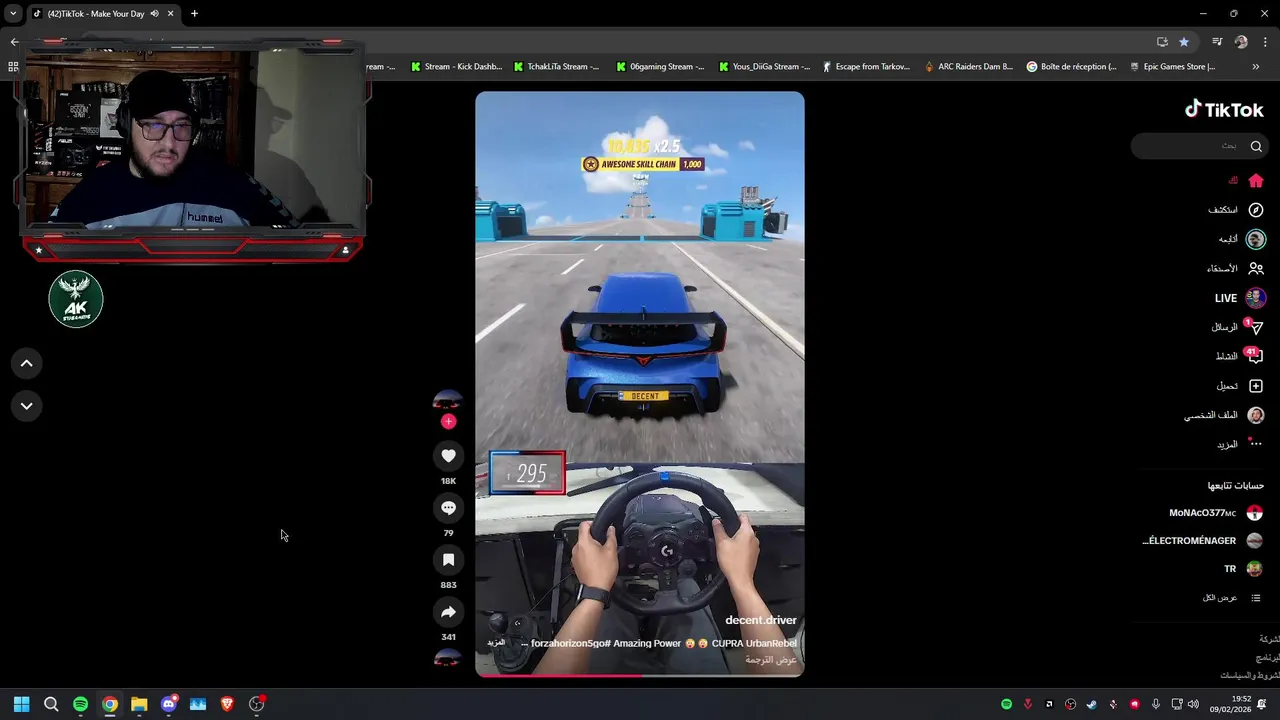Open the 06gaming Stream bookmark
This screenshot has width=1280, height=720.
coord(660,67)
